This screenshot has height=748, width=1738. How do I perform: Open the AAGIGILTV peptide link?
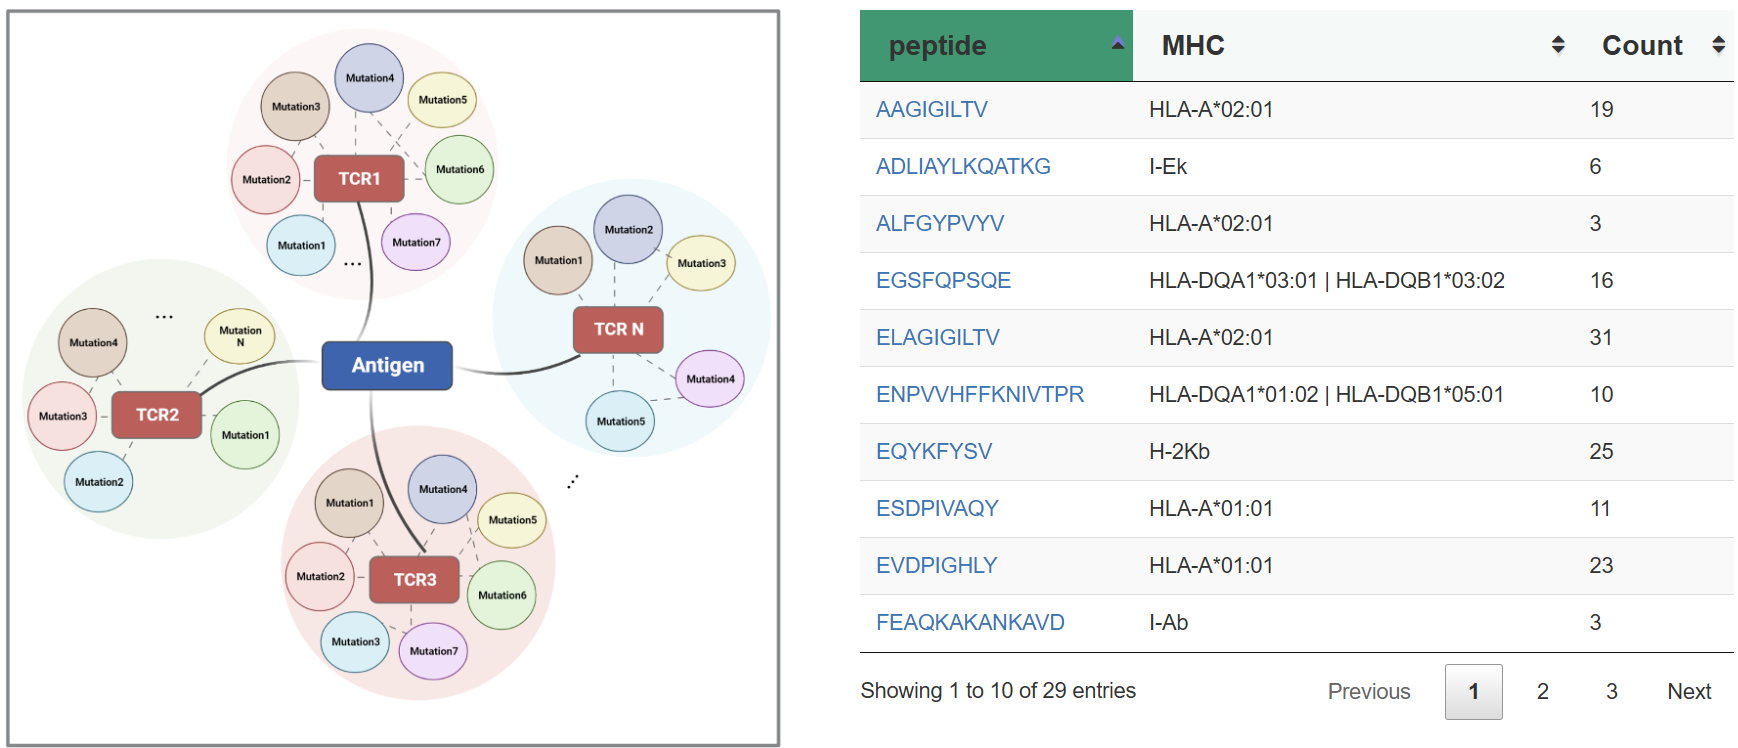(x=931, y=110)
